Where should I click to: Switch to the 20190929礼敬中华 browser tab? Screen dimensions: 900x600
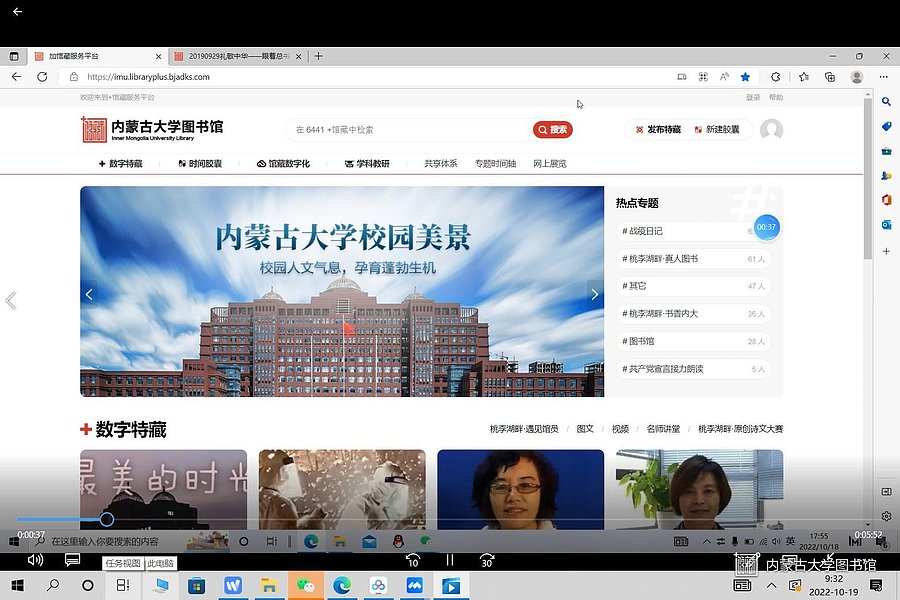coord(238,56)
